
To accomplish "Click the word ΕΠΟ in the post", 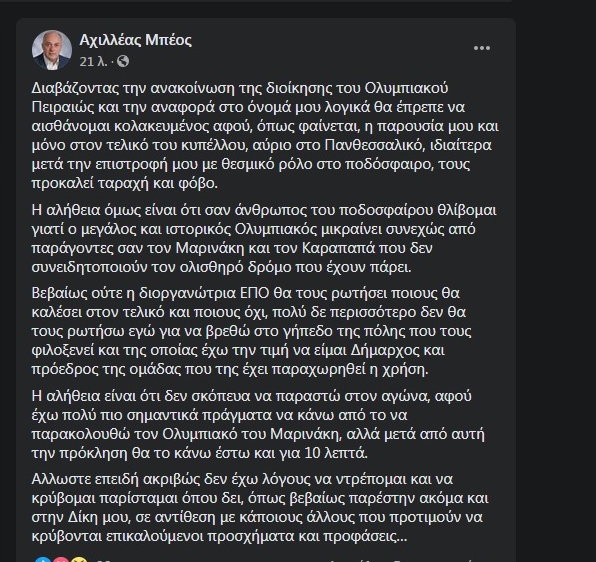I will (x=255, y=293).
